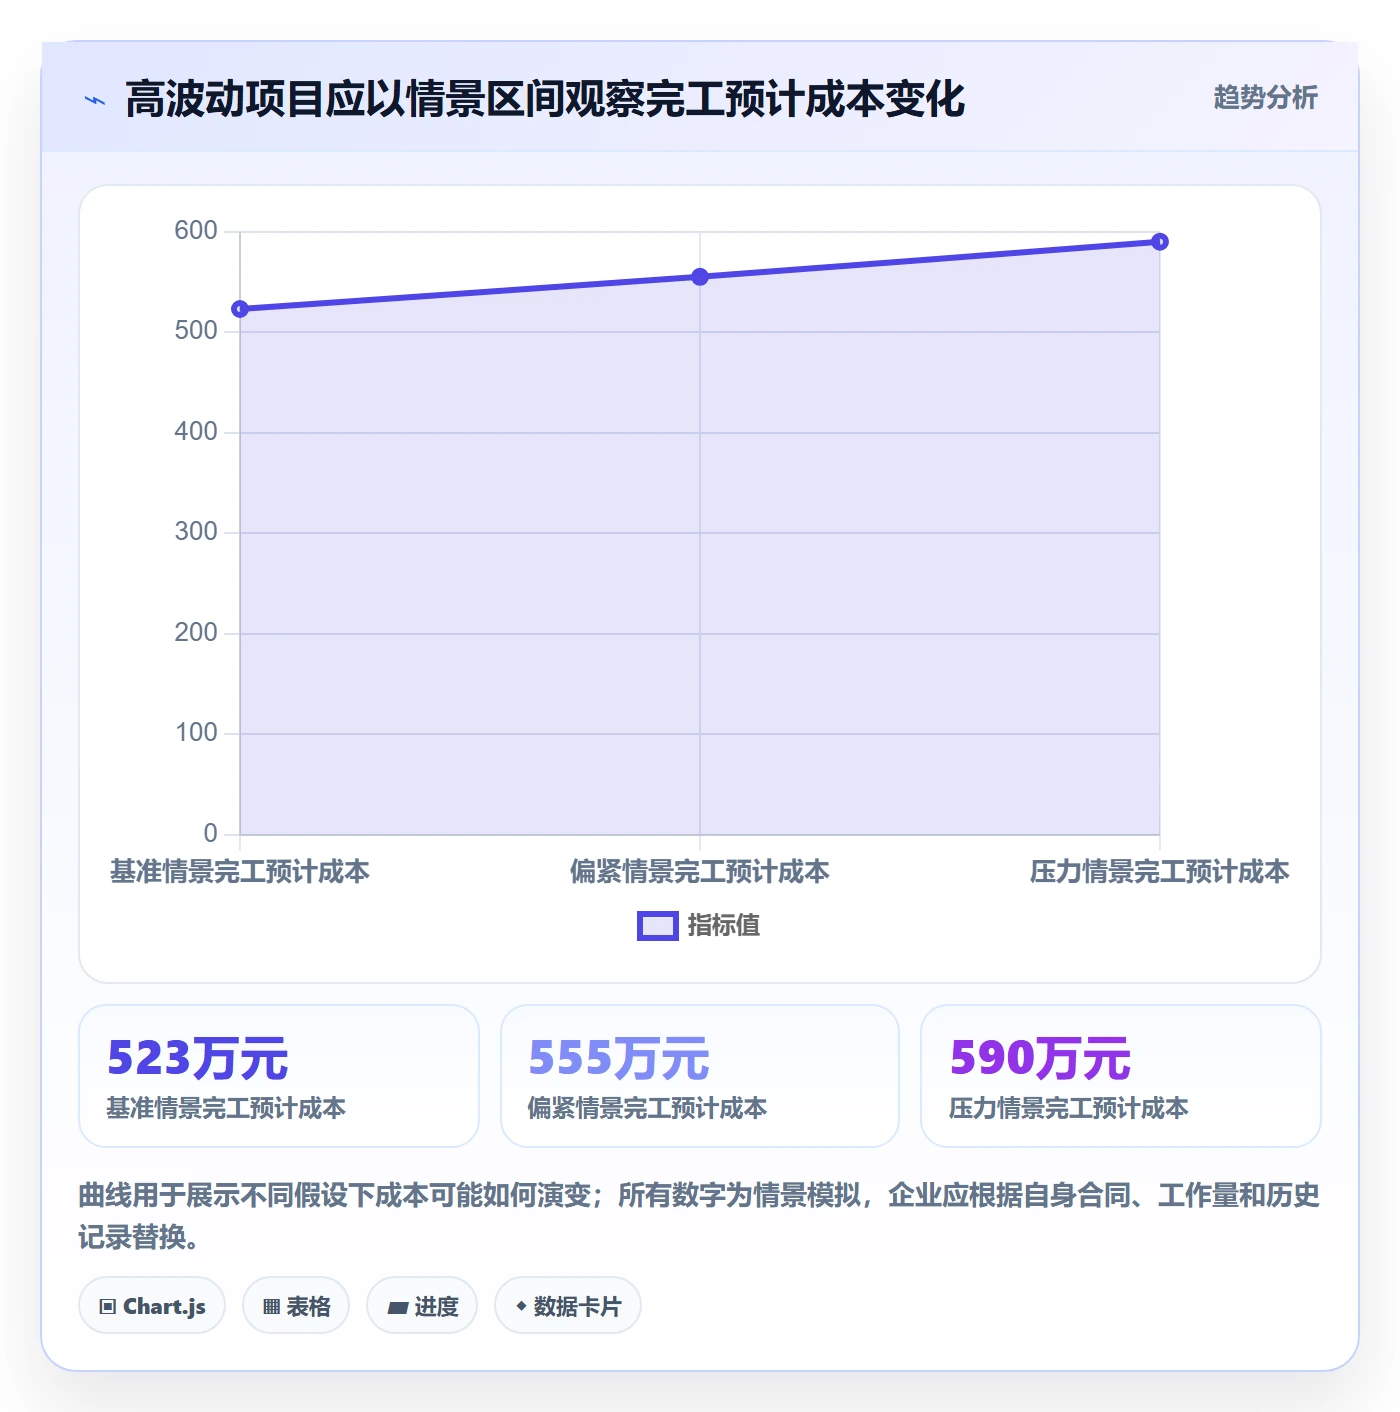The width and height of the screenshot is (1400, 1412).
Task: Click the Chart.js tag chip
Action: click(x=152, y=1306)
